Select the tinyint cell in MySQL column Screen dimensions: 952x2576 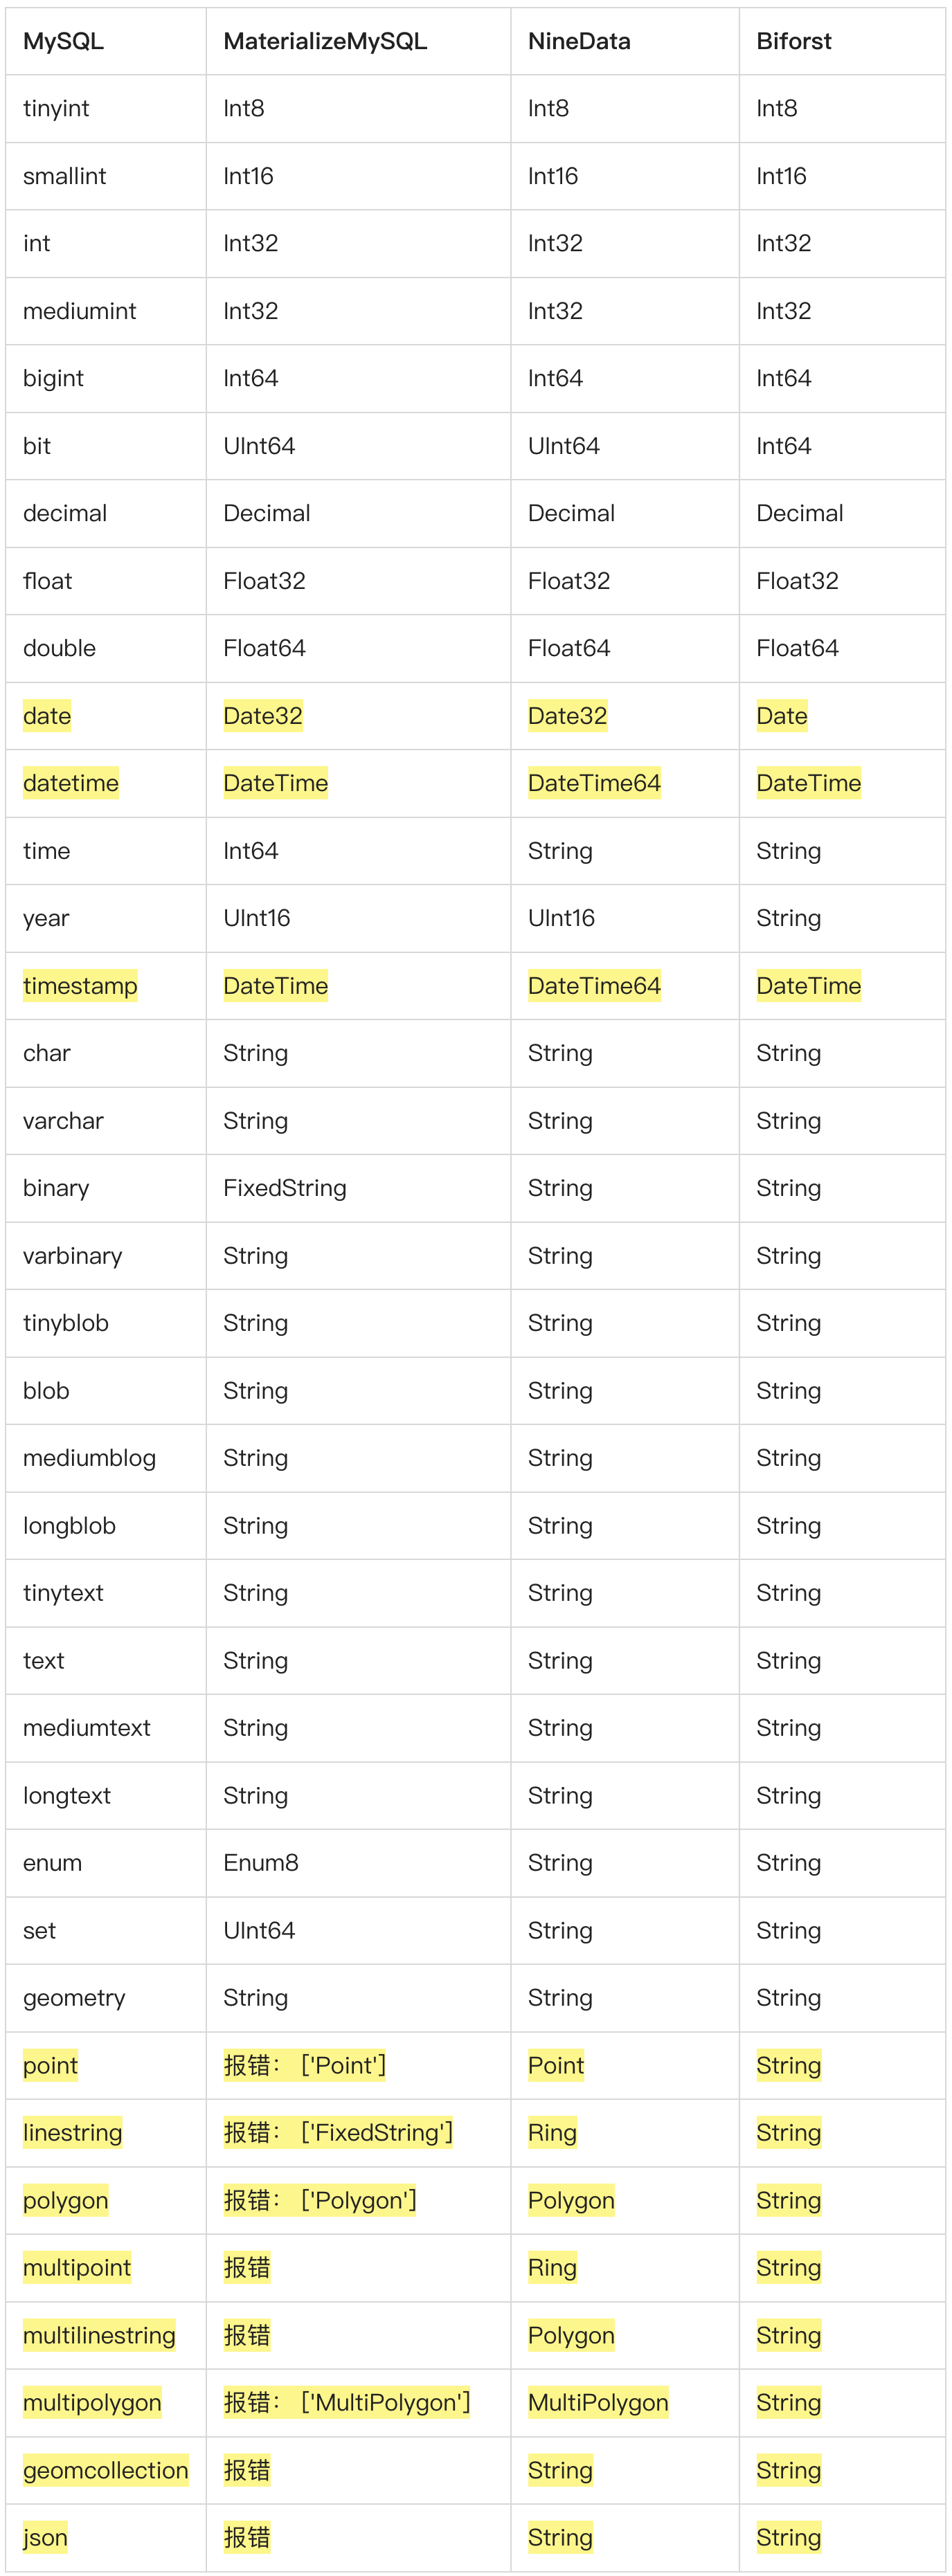click(x=56, y=108)
